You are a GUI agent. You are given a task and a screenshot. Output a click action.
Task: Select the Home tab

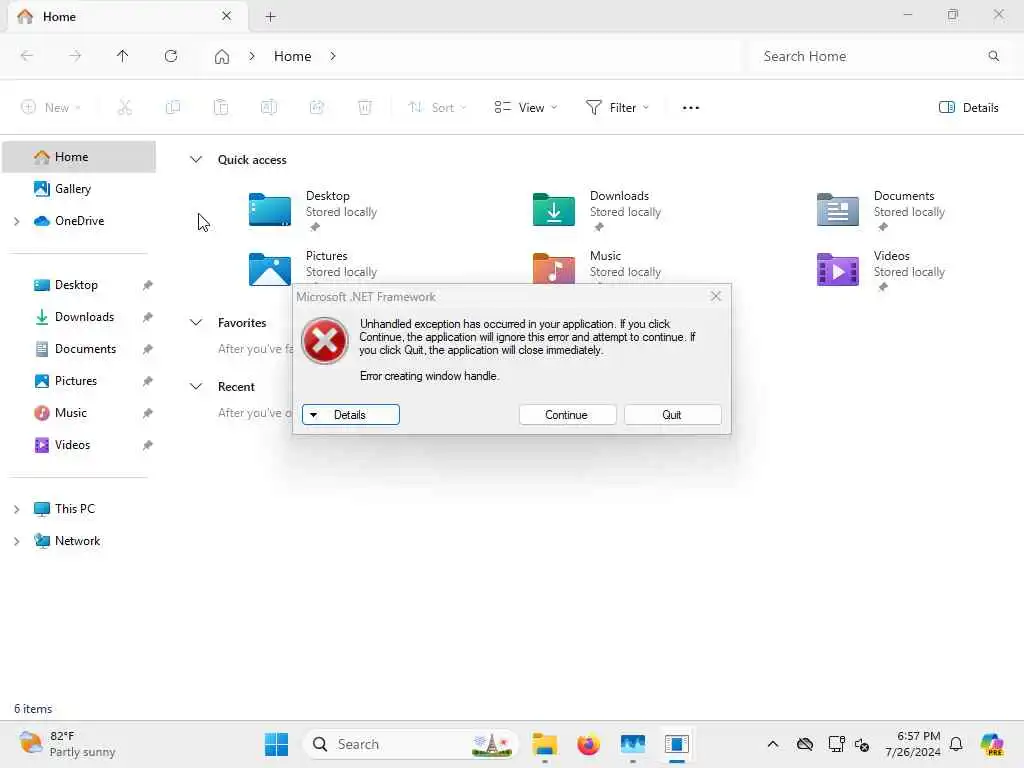pyautogui.click(x=127, y=17)
